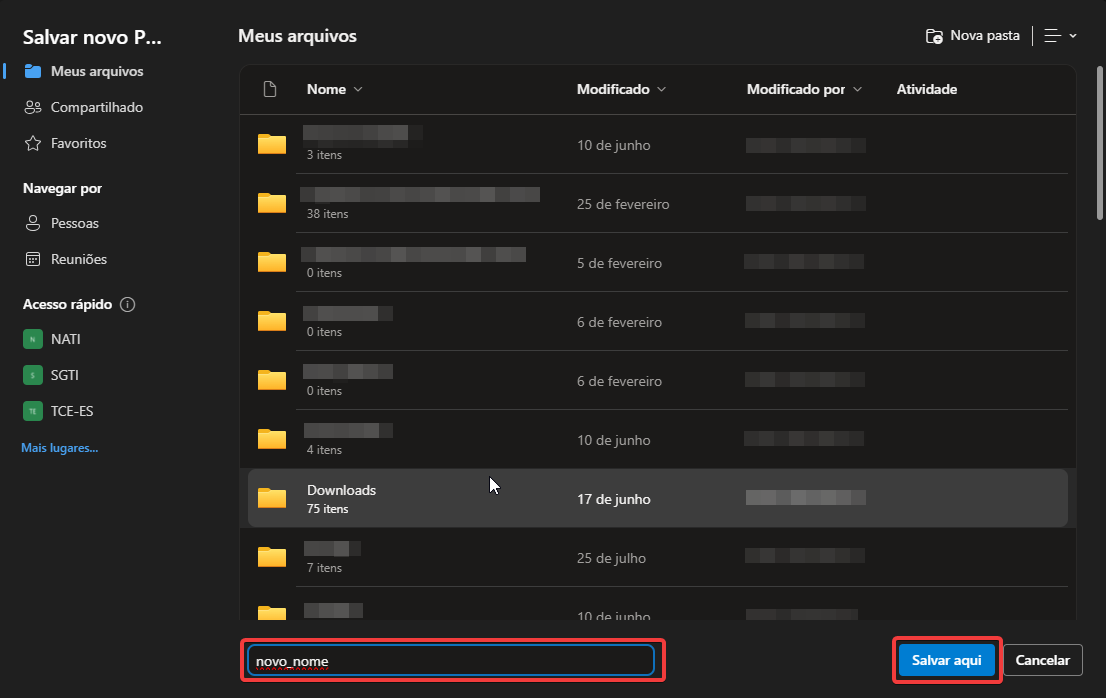The image size is (1106, 698).
Task: Open the Compartilhado section
Action: pos(96,107)
